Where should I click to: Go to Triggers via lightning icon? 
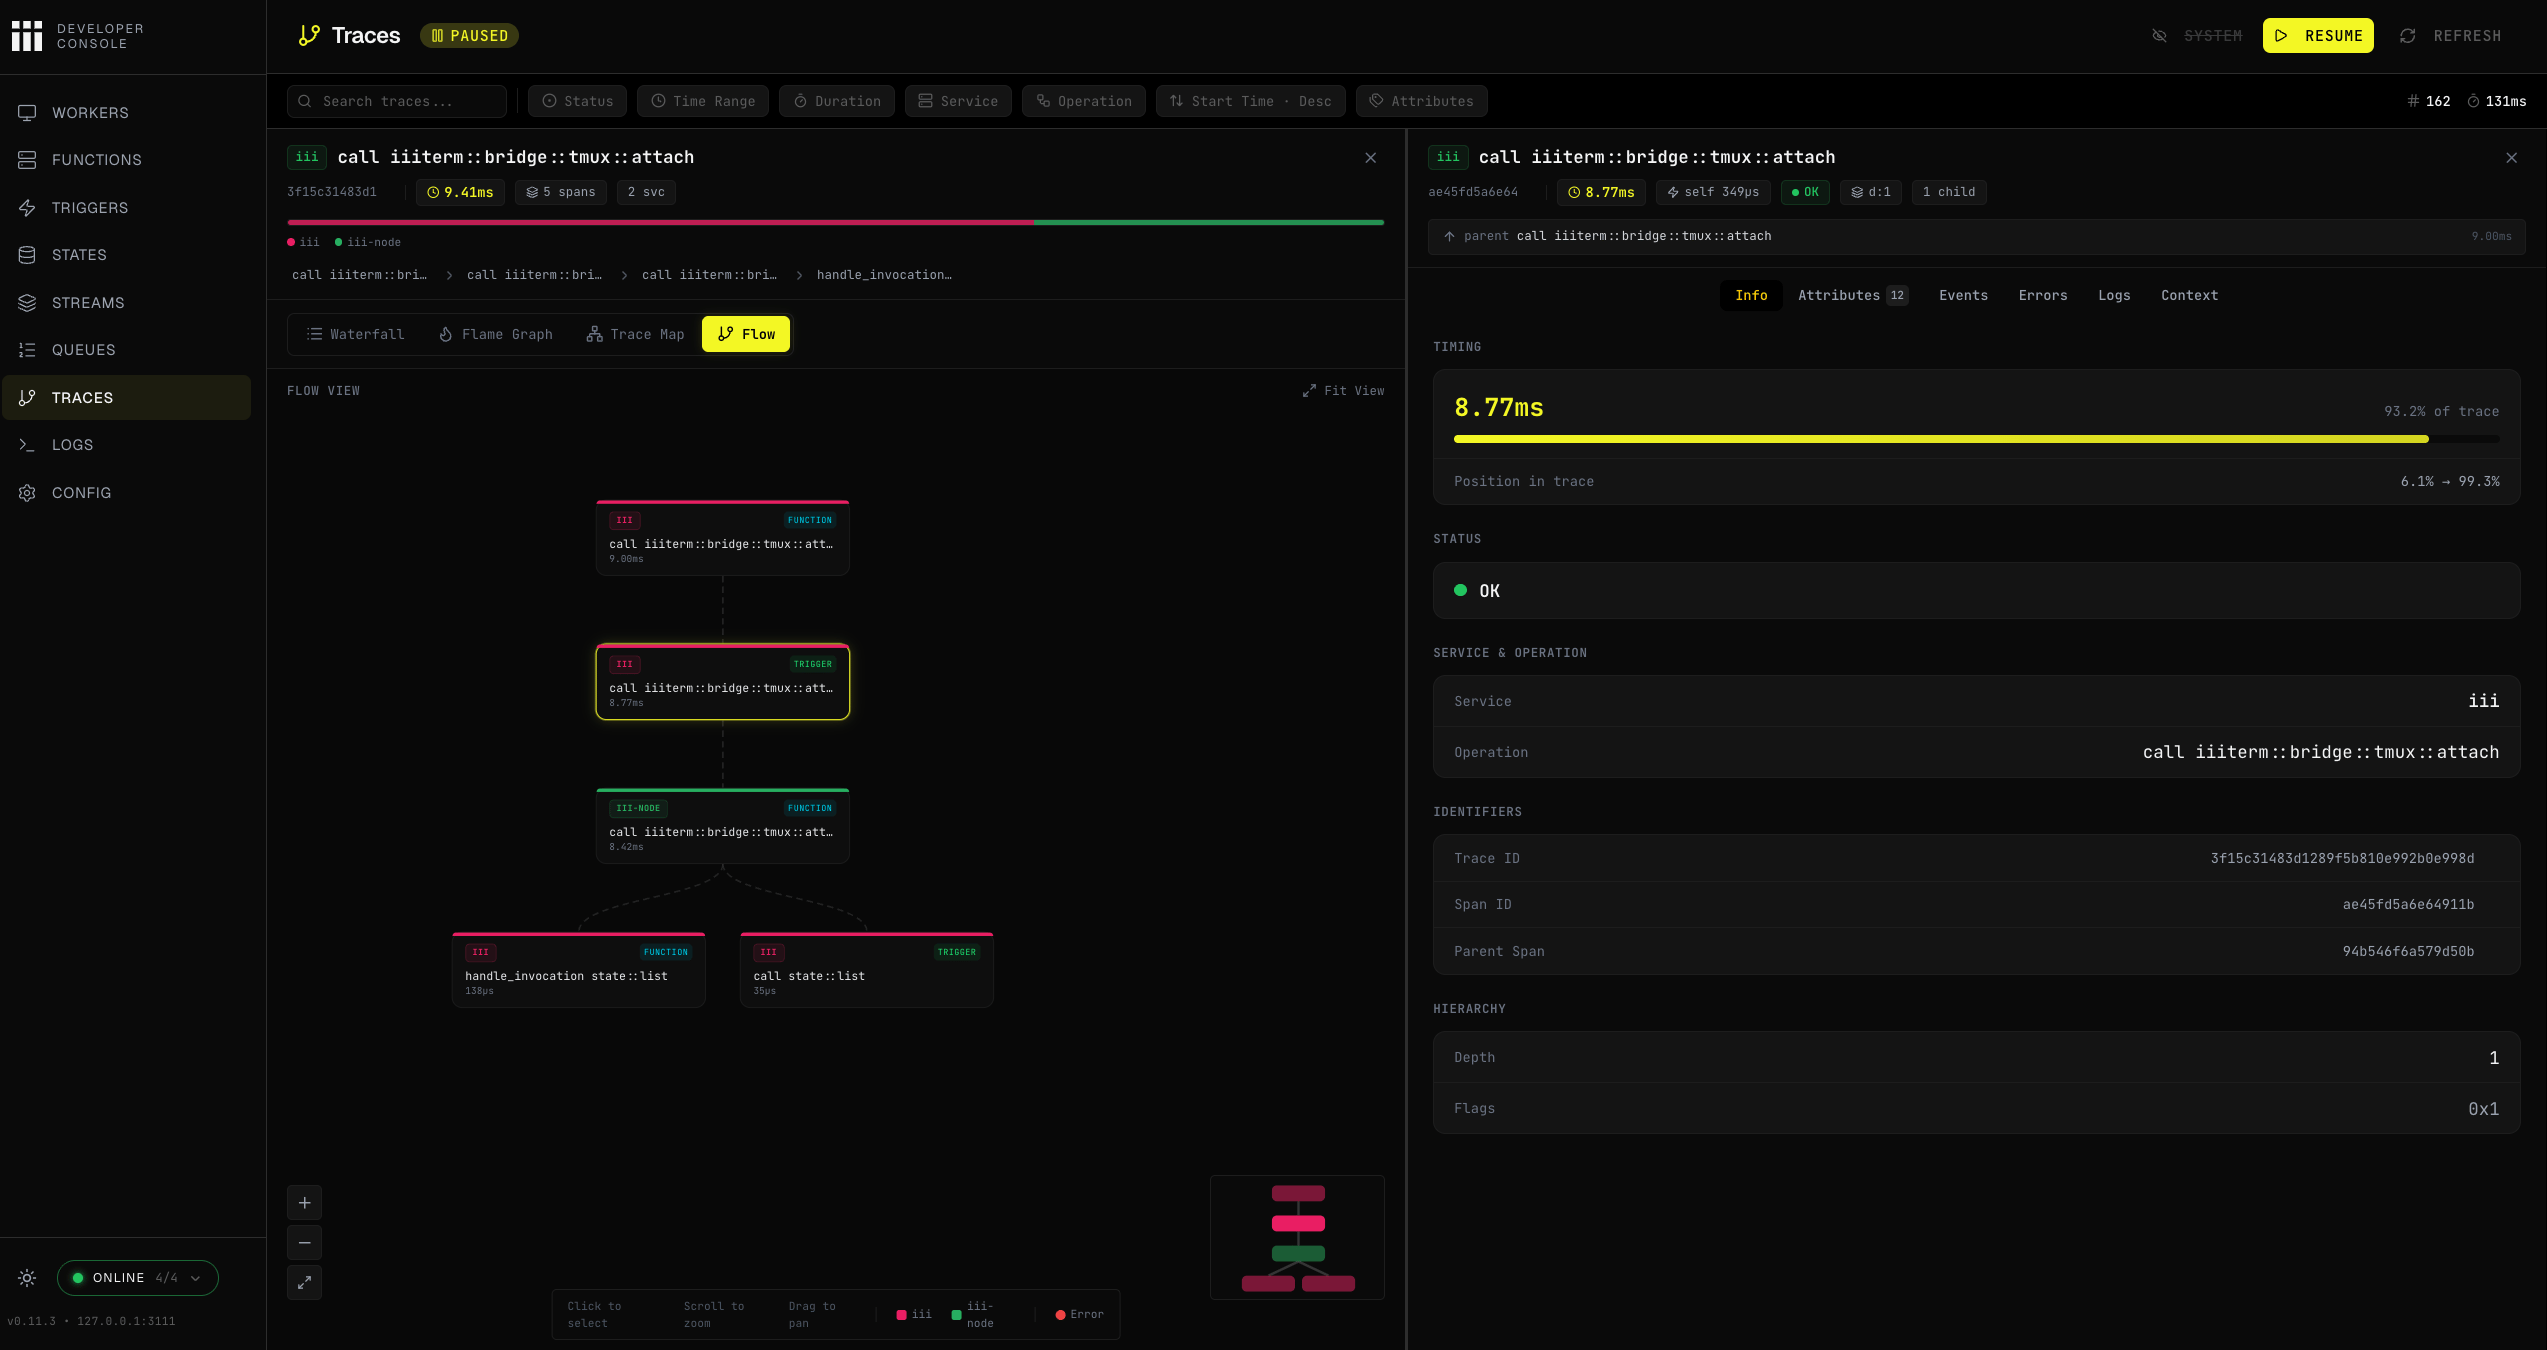27,208
